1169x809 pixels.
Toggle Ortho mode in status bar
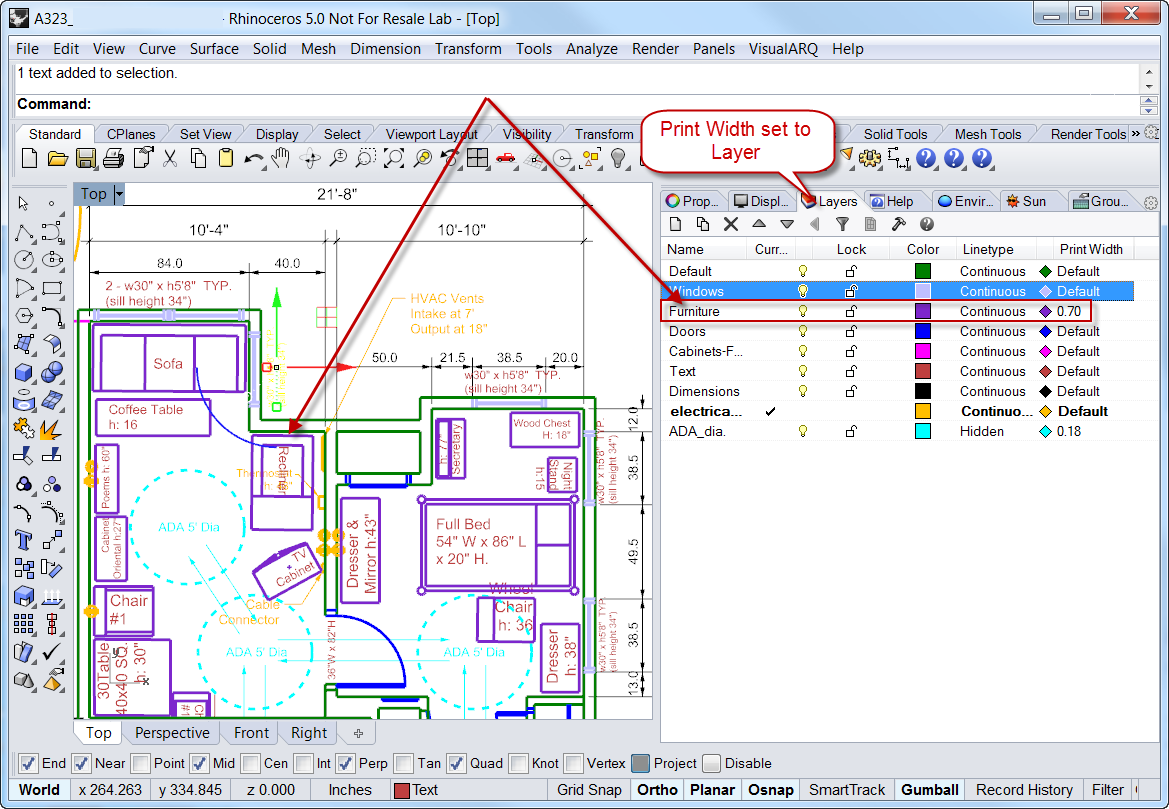[x=657, y=790]
